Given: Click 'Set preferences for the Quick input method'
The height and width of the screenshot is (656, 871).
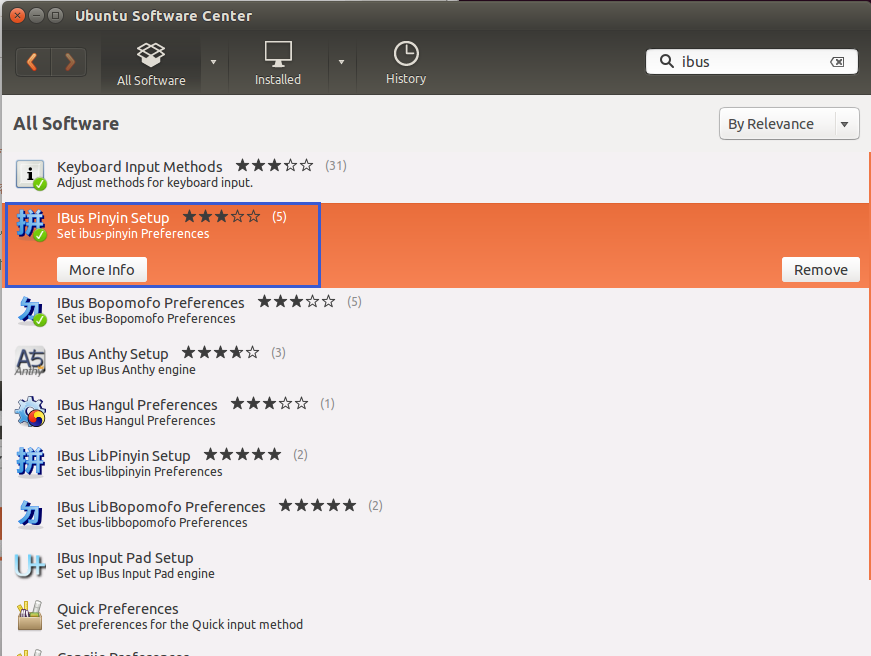Looking at the screenshot, I should click(x=180, y=625).
